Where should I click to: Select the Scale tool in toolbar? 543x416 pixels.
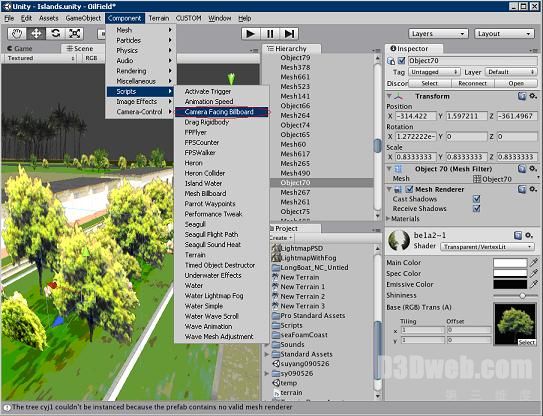coord(74,34)
